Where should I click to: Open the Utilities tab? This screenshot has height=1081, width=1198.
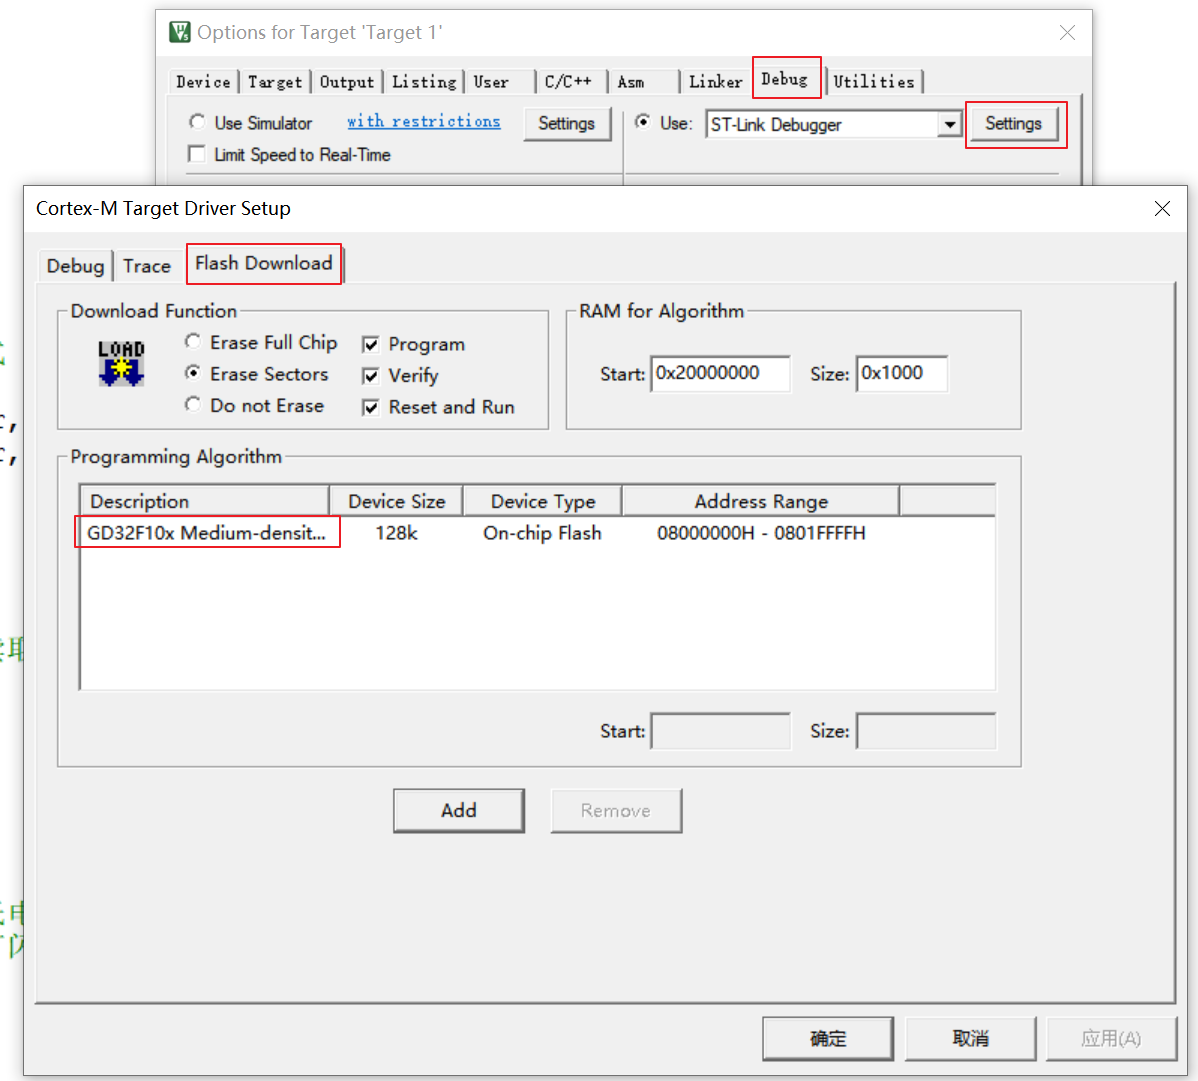click(873, 82)
